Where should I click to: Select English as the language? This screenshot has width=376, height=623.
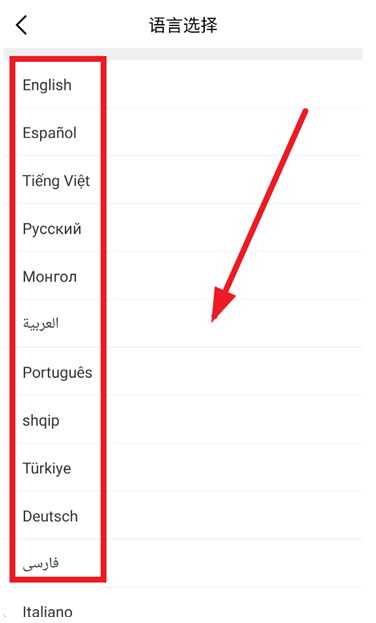pos(183,84)
